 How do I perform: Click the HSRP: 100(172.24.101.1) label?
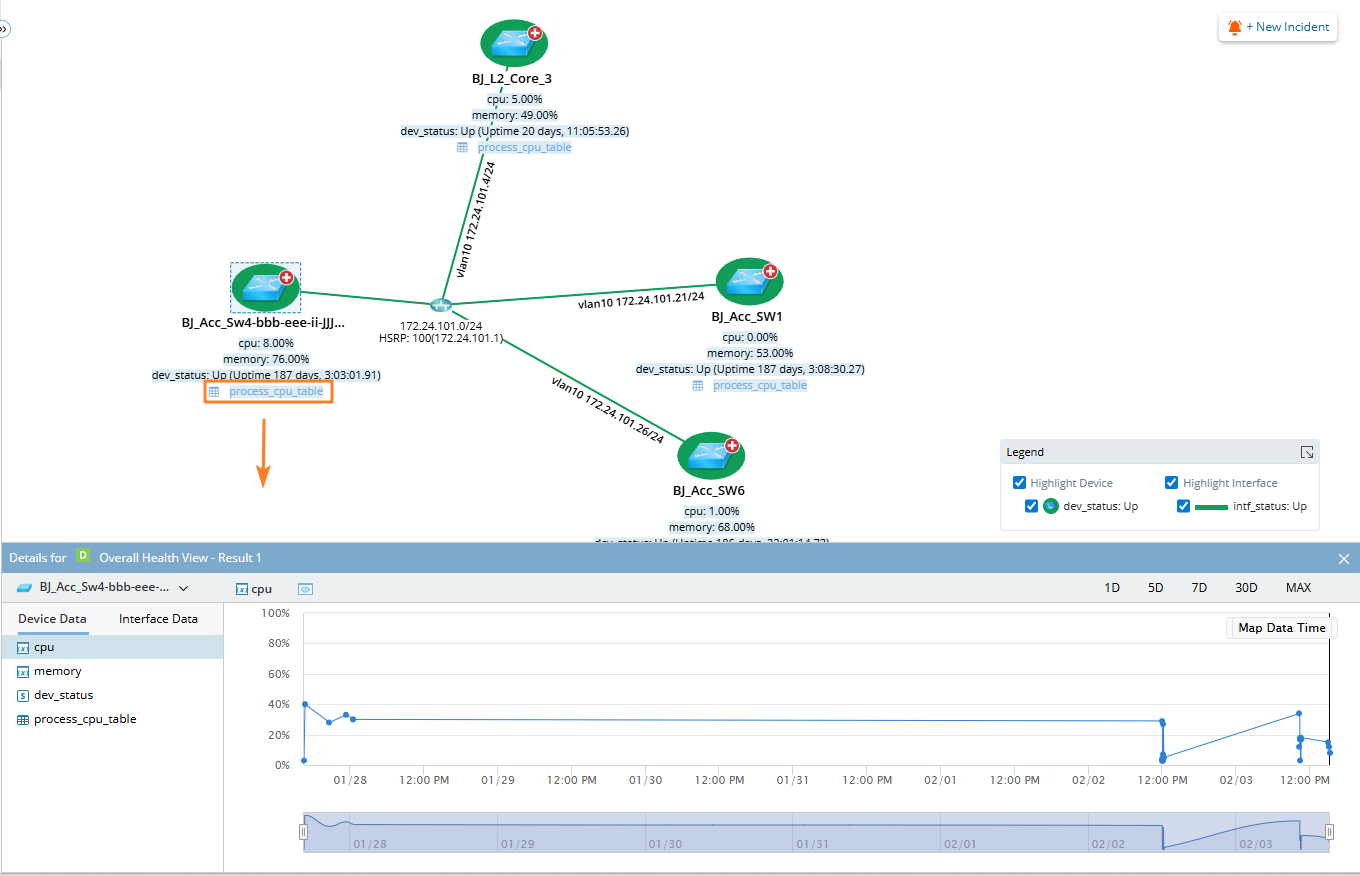point(440,339)
